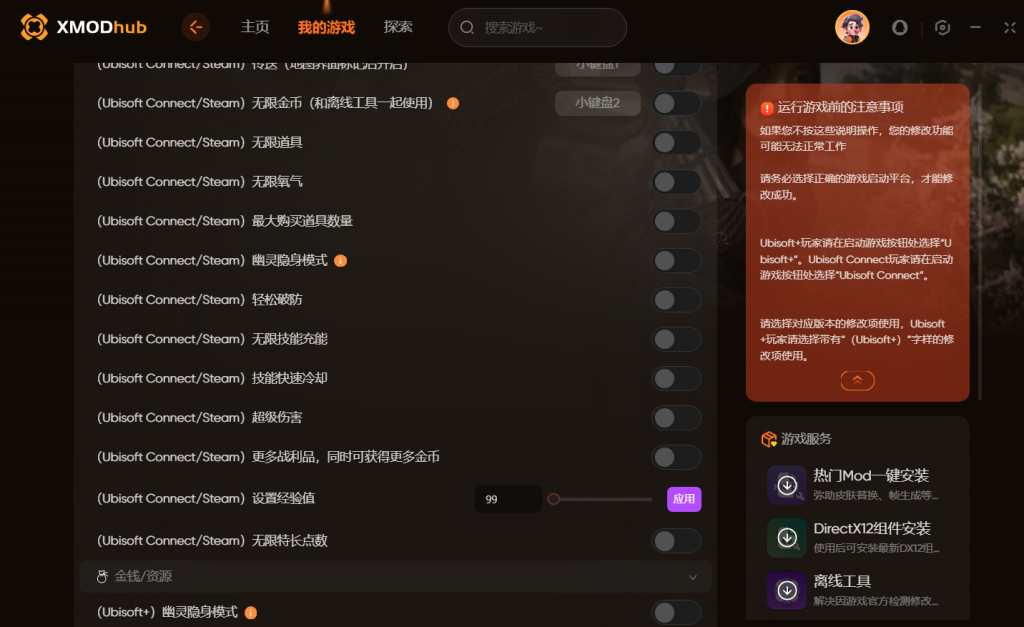Toggle the 无限道具 switch
Viewport: 1024px width, 627px height.
(x=676, y=142)
